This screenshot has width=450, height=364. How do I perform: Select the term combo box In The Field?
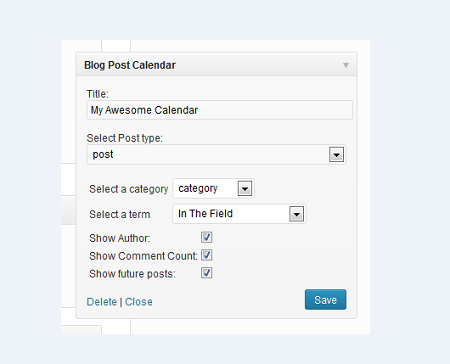pyautogui.click(x=239, y=214)
